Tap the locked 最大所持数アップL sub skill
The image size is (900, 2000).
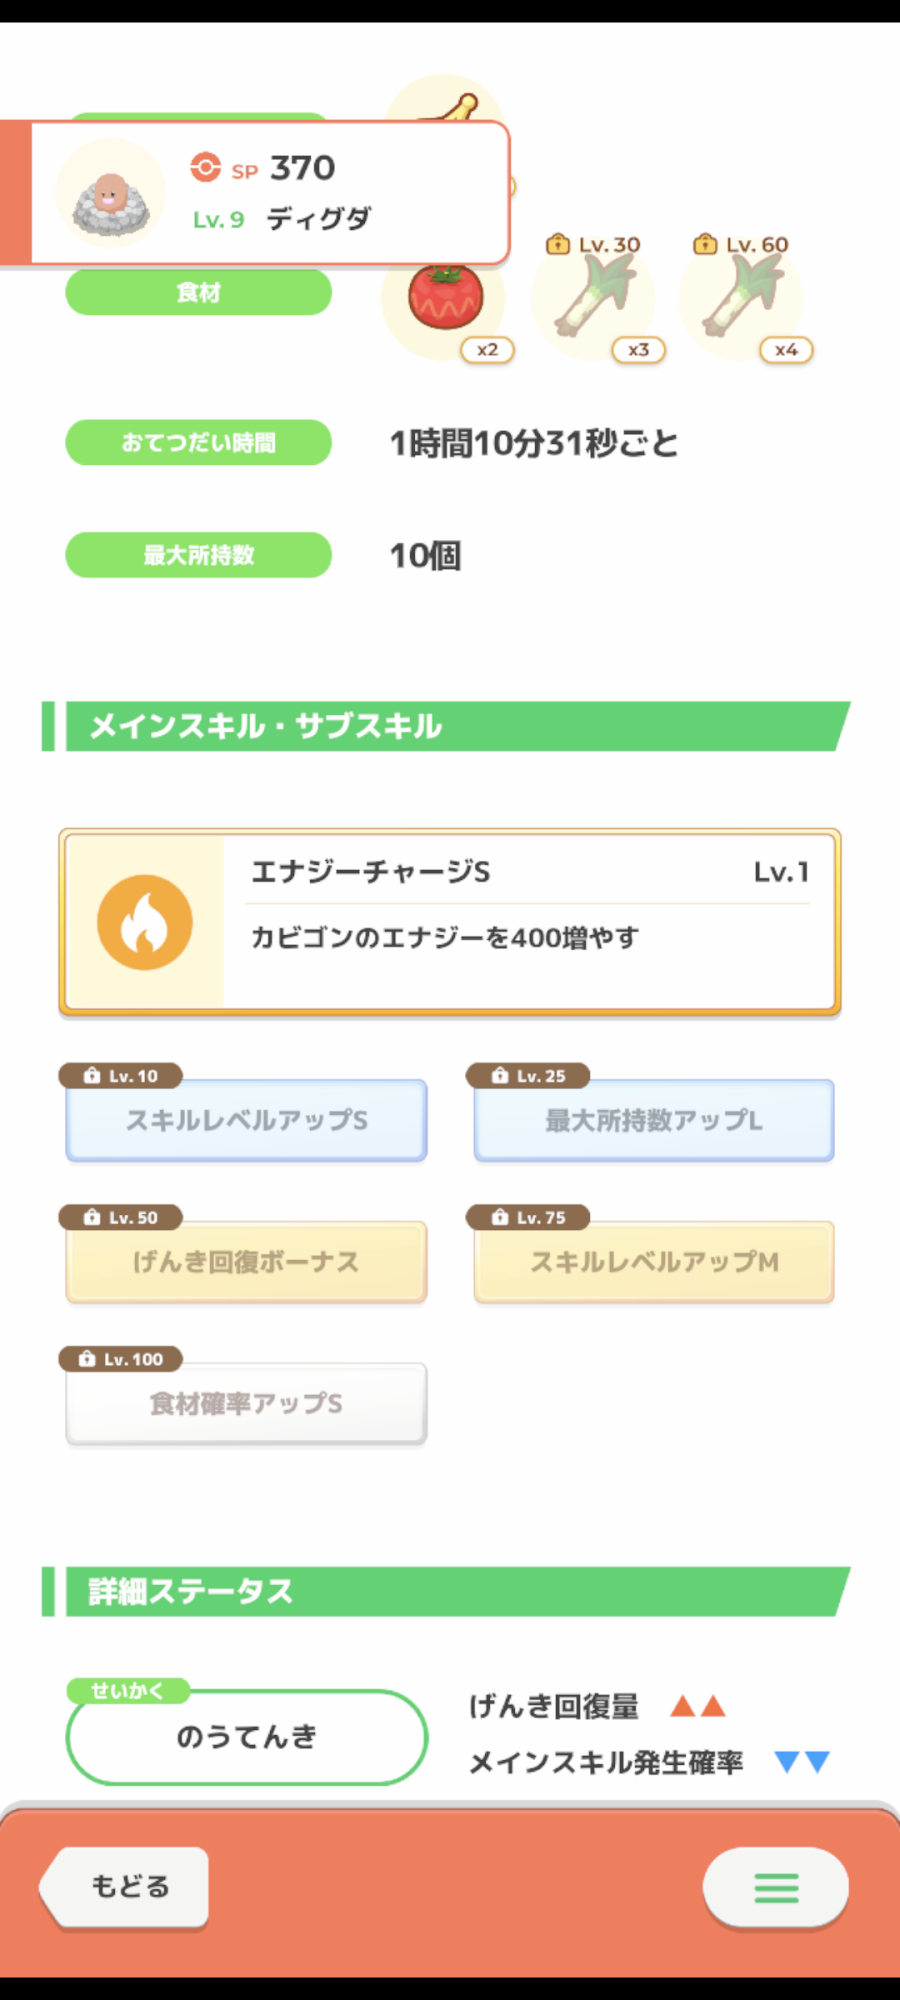(654, 1120)
